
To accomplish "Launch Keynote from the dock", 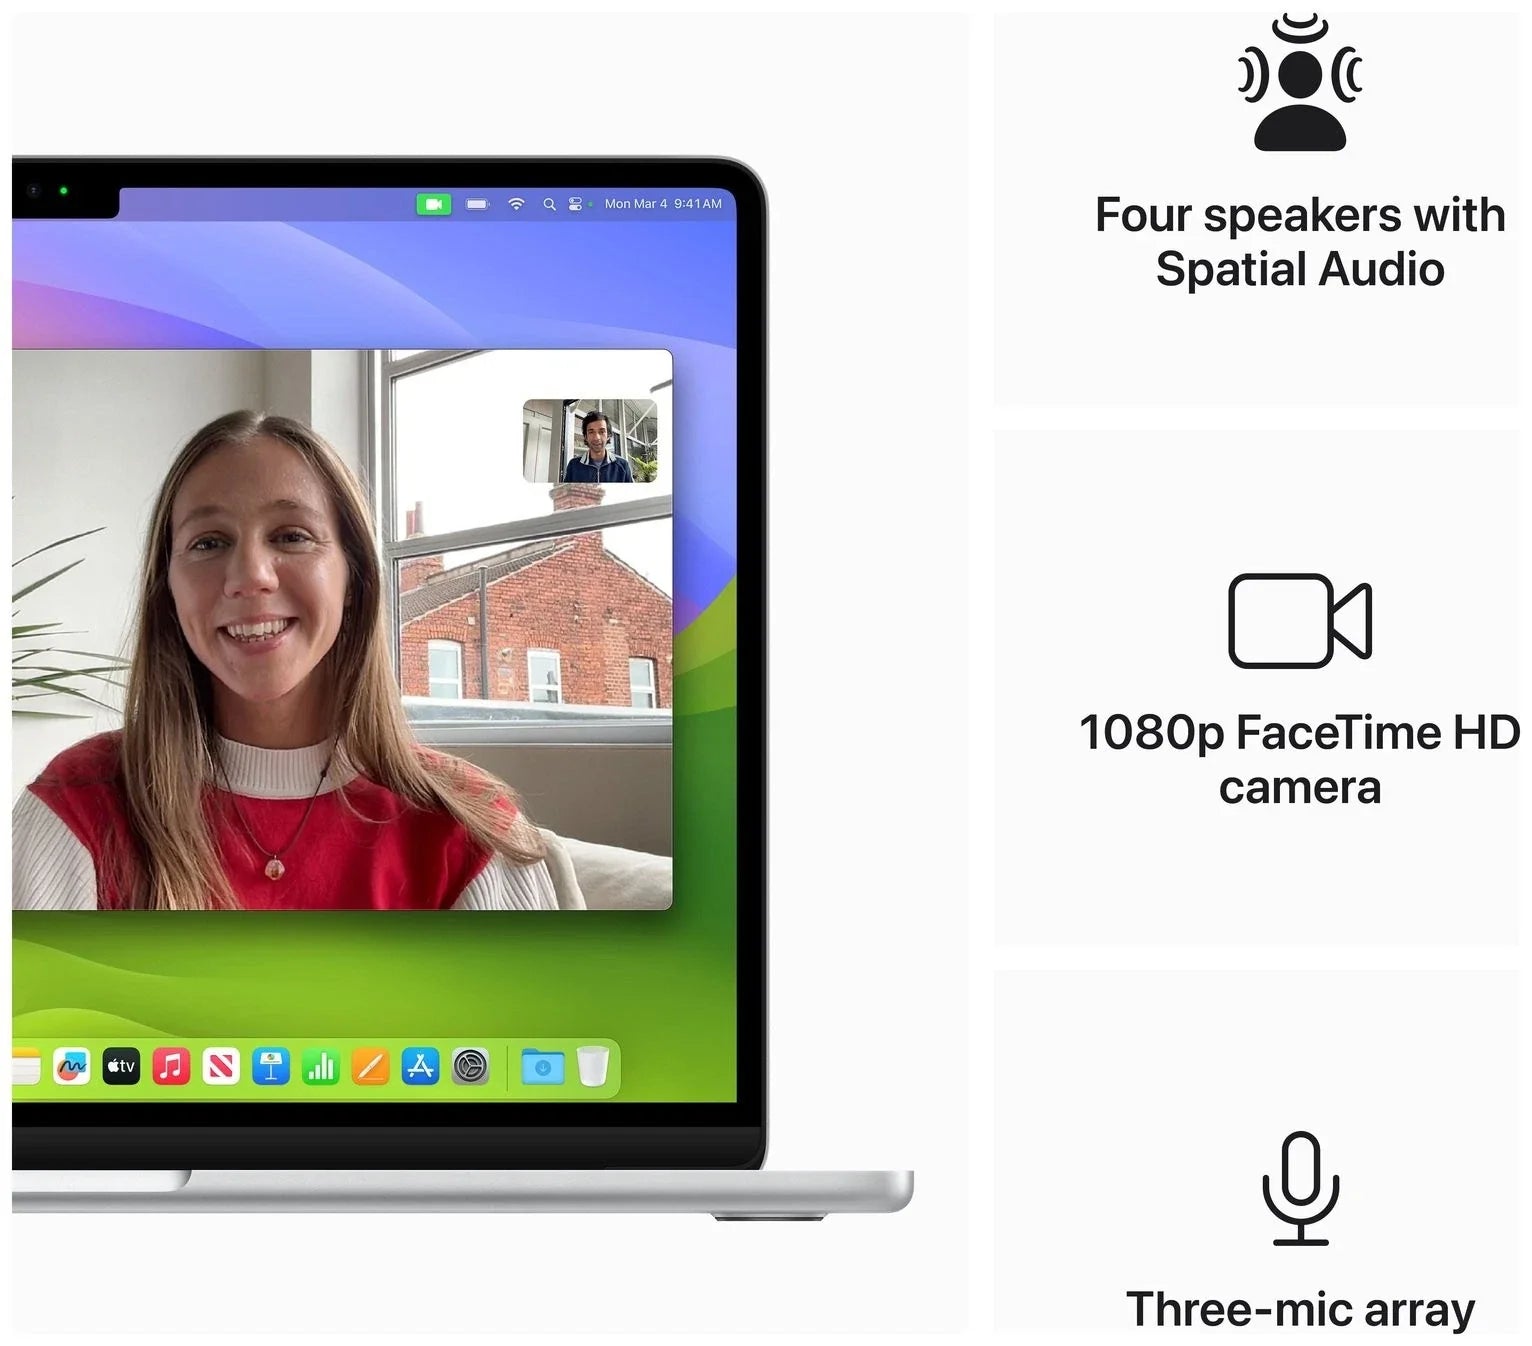I will point(271,1067).
